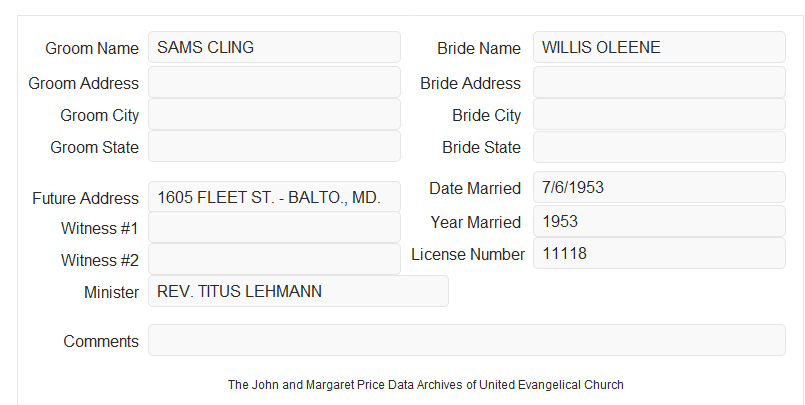Click the Minister field REV. TITUS LEHMANN
The image size is (805, 405).
click(x=298, y=291)
